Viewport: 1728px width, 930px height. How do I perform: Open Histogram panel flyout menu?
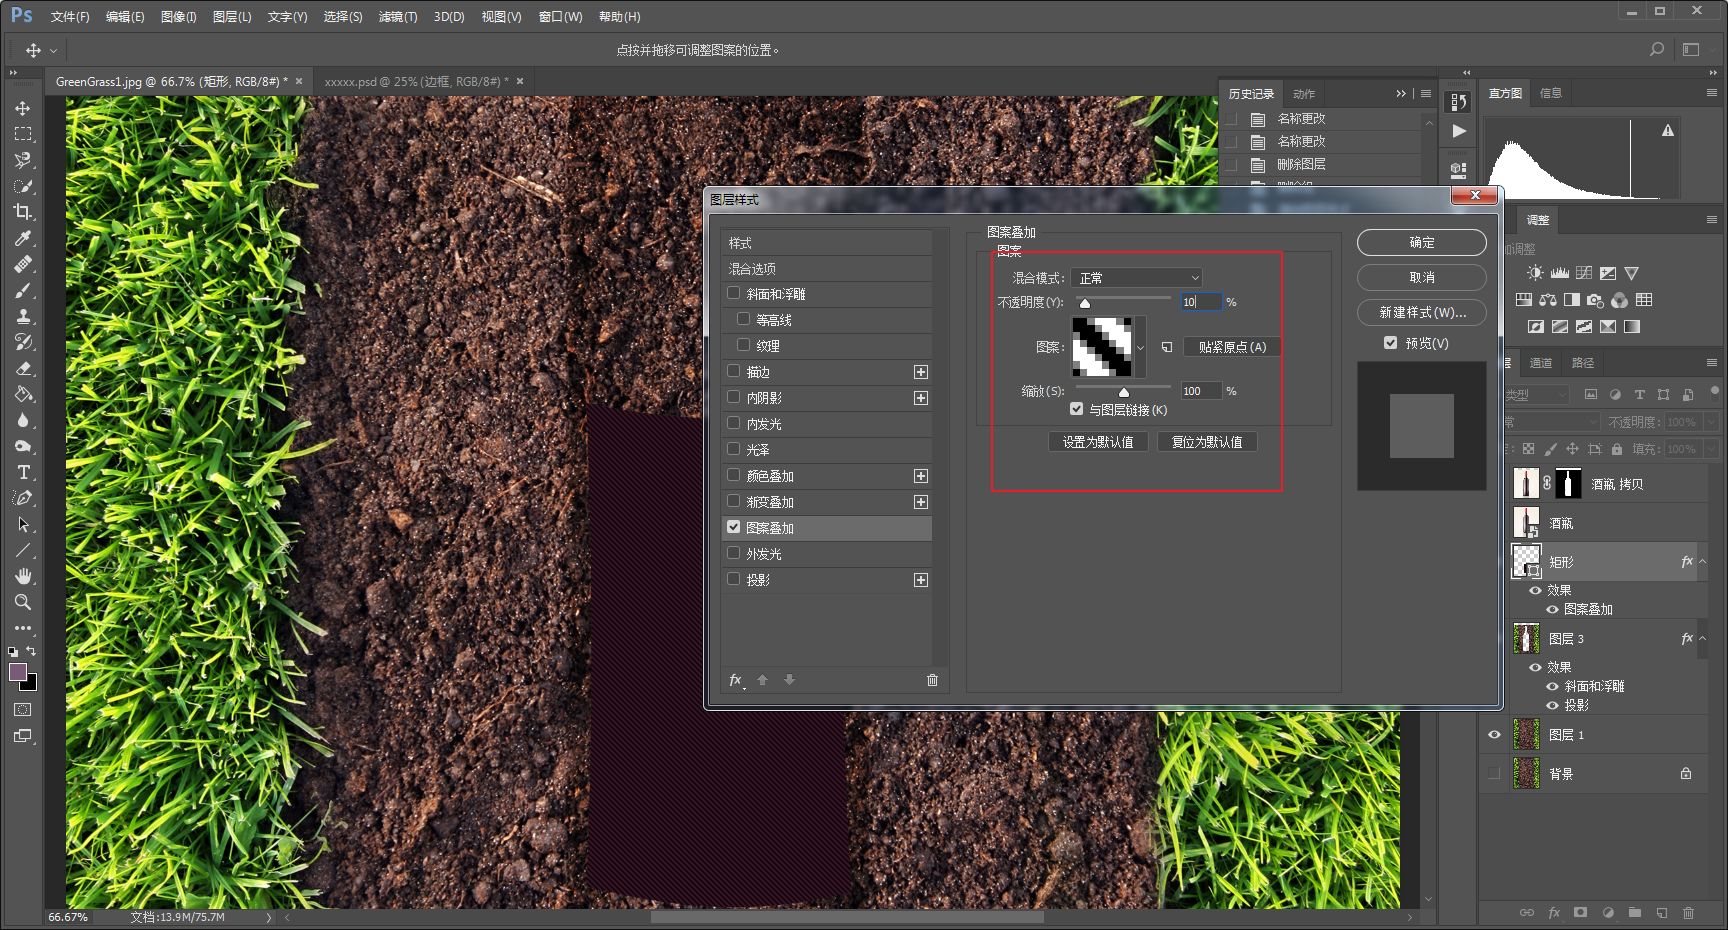(1712, 93)
